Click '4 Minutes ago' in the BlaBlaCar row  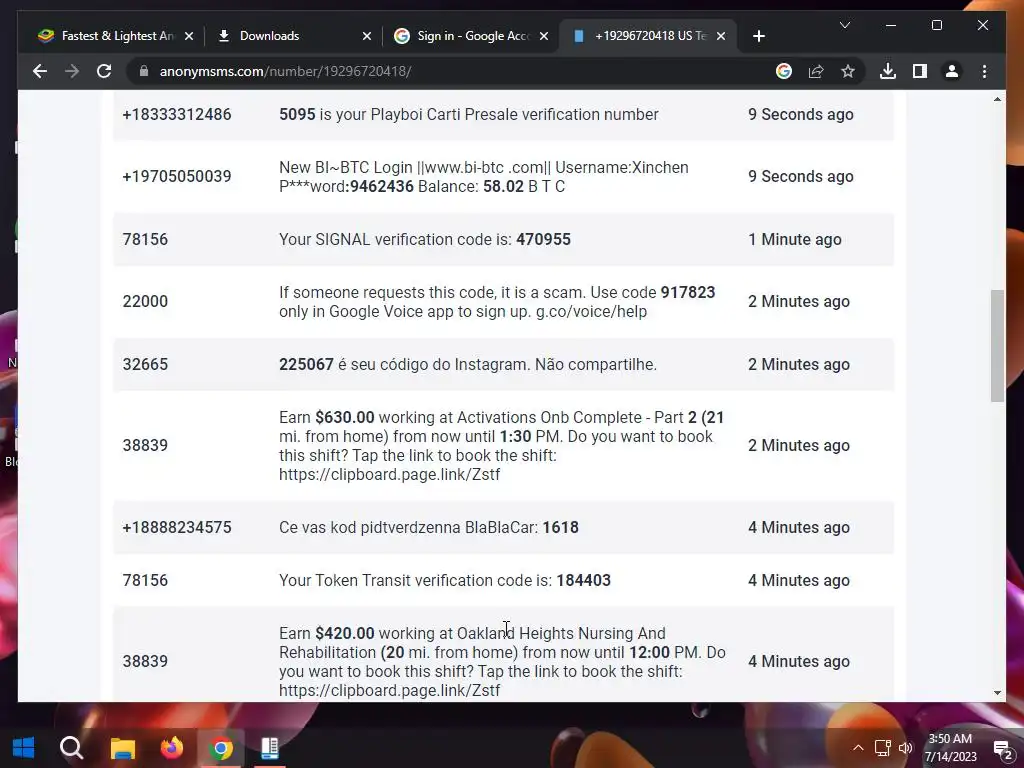(799, 528)
